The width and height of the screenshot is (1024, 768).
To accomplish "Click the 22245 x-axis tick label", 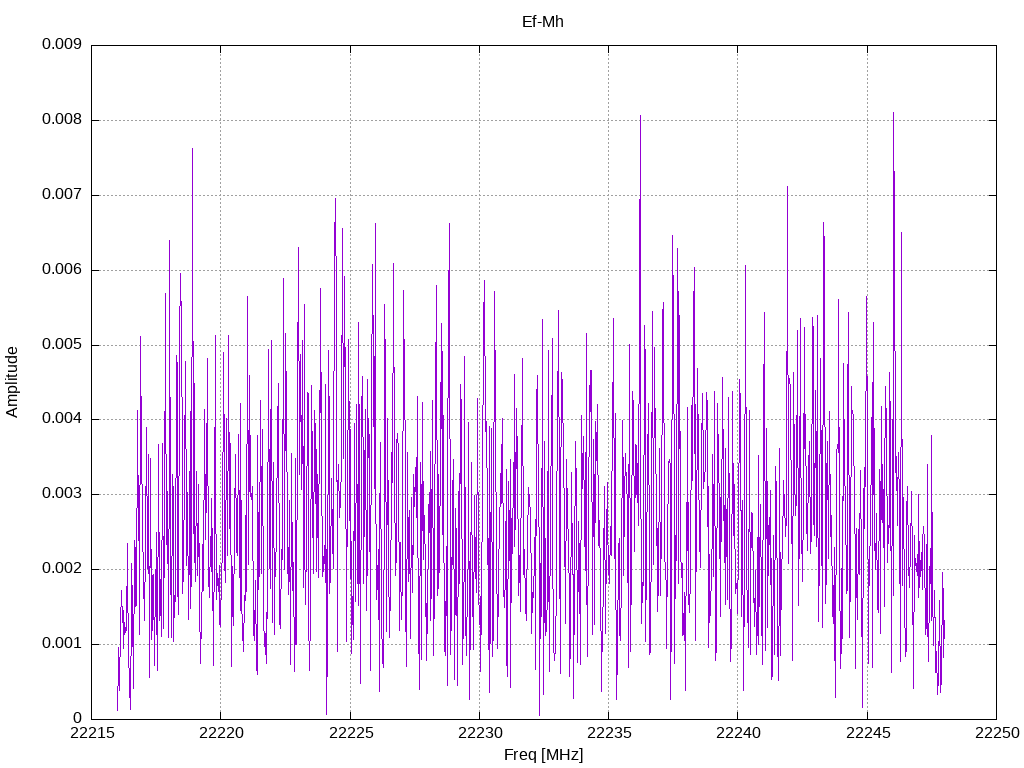I will 868,733.
